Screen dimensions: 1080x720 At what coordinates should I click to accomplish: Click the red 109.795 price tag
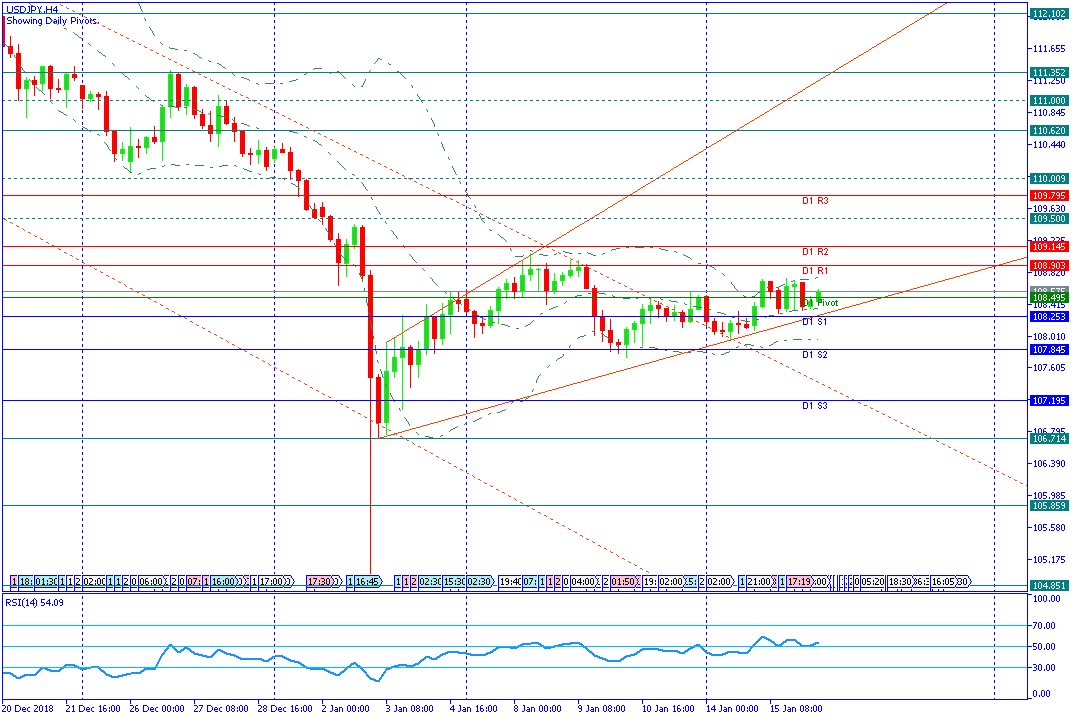coord(1049,196)
